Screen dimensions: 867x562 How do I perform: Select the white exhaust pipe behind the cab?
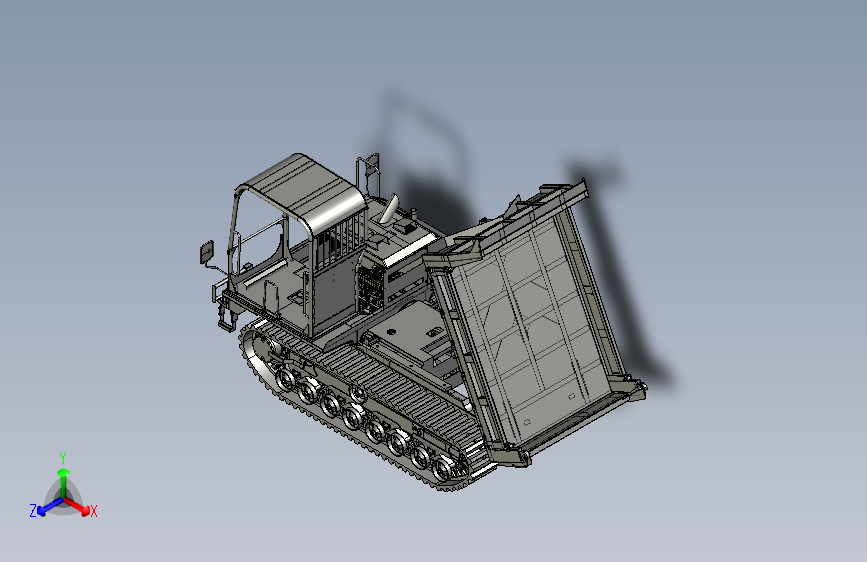click(x=390, y=208)
